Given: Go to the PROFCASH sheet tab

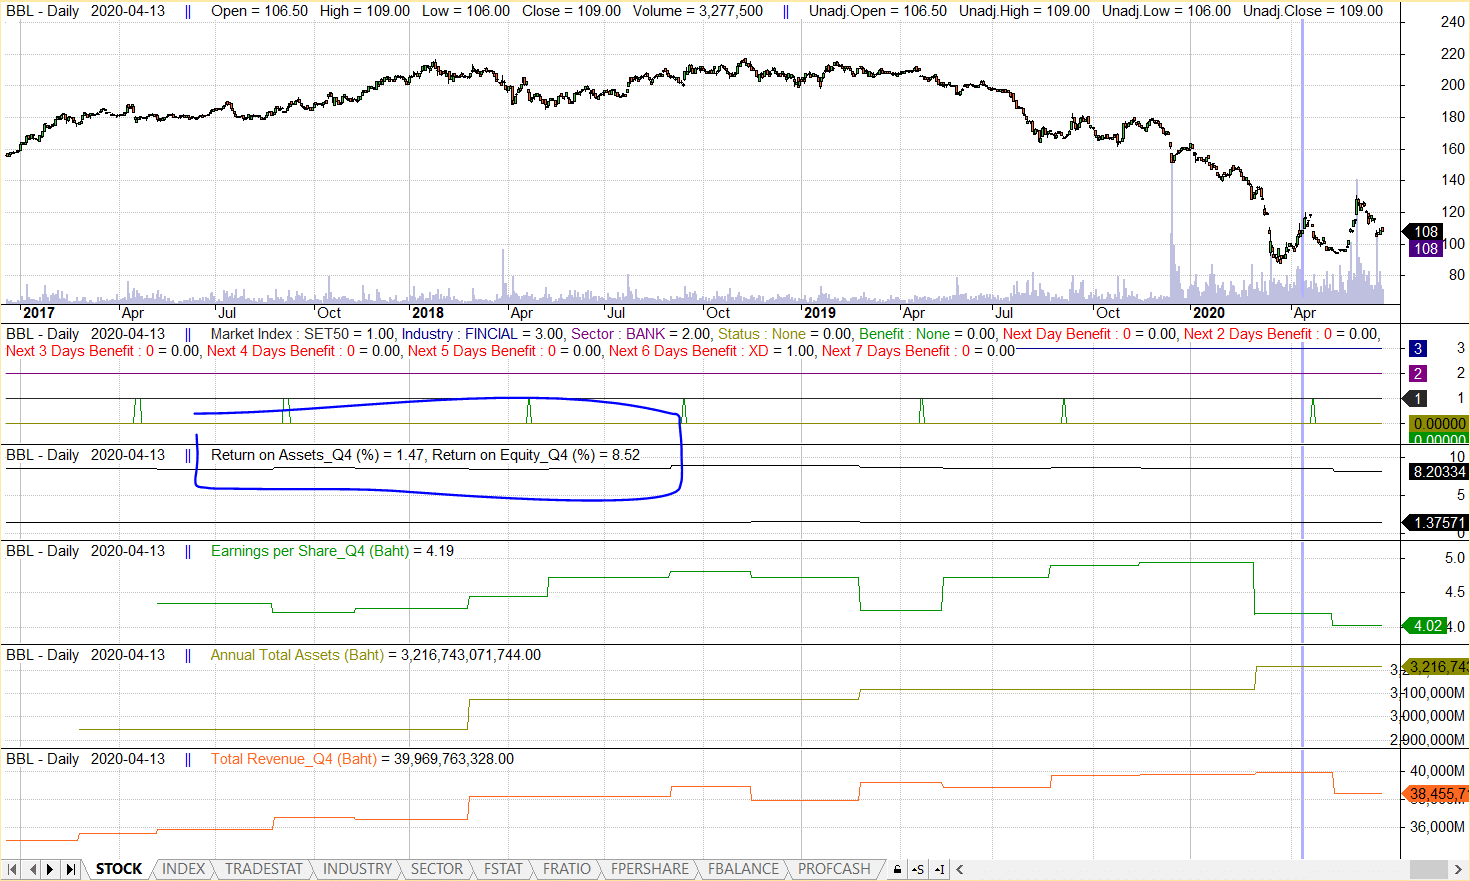Looking at the screenshot, I should 833,869.
